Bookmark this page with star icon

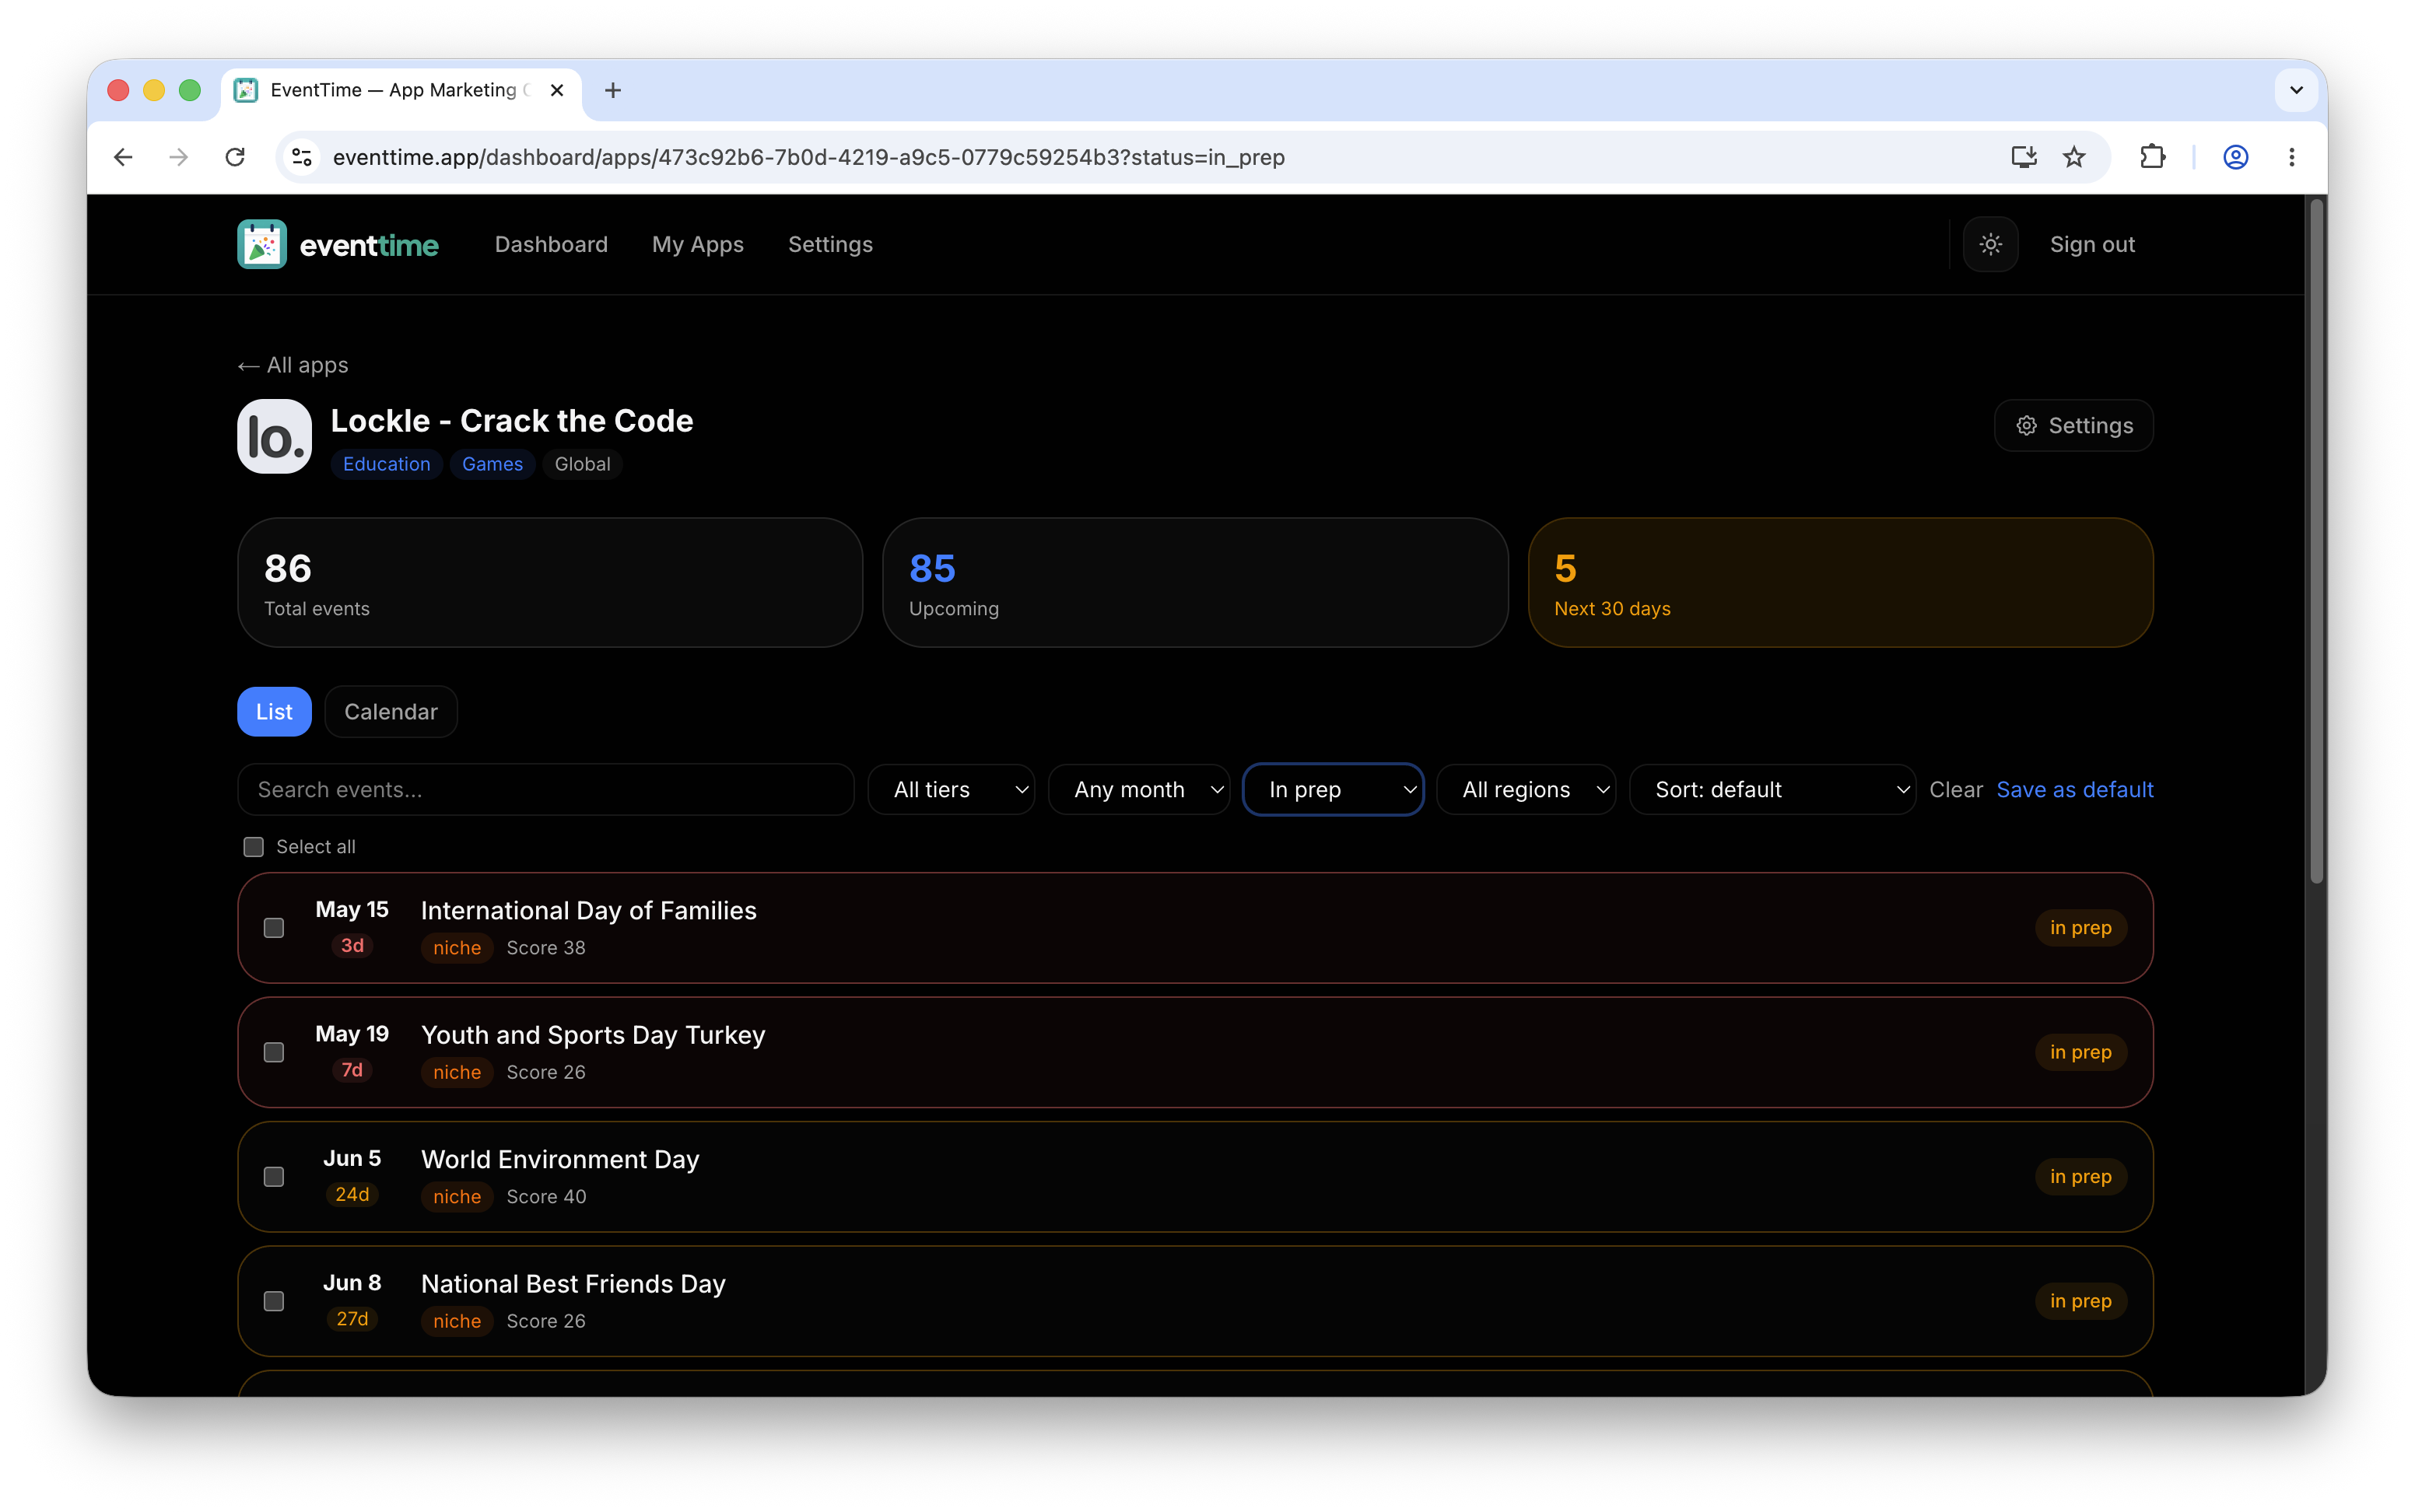[2074, 157]
